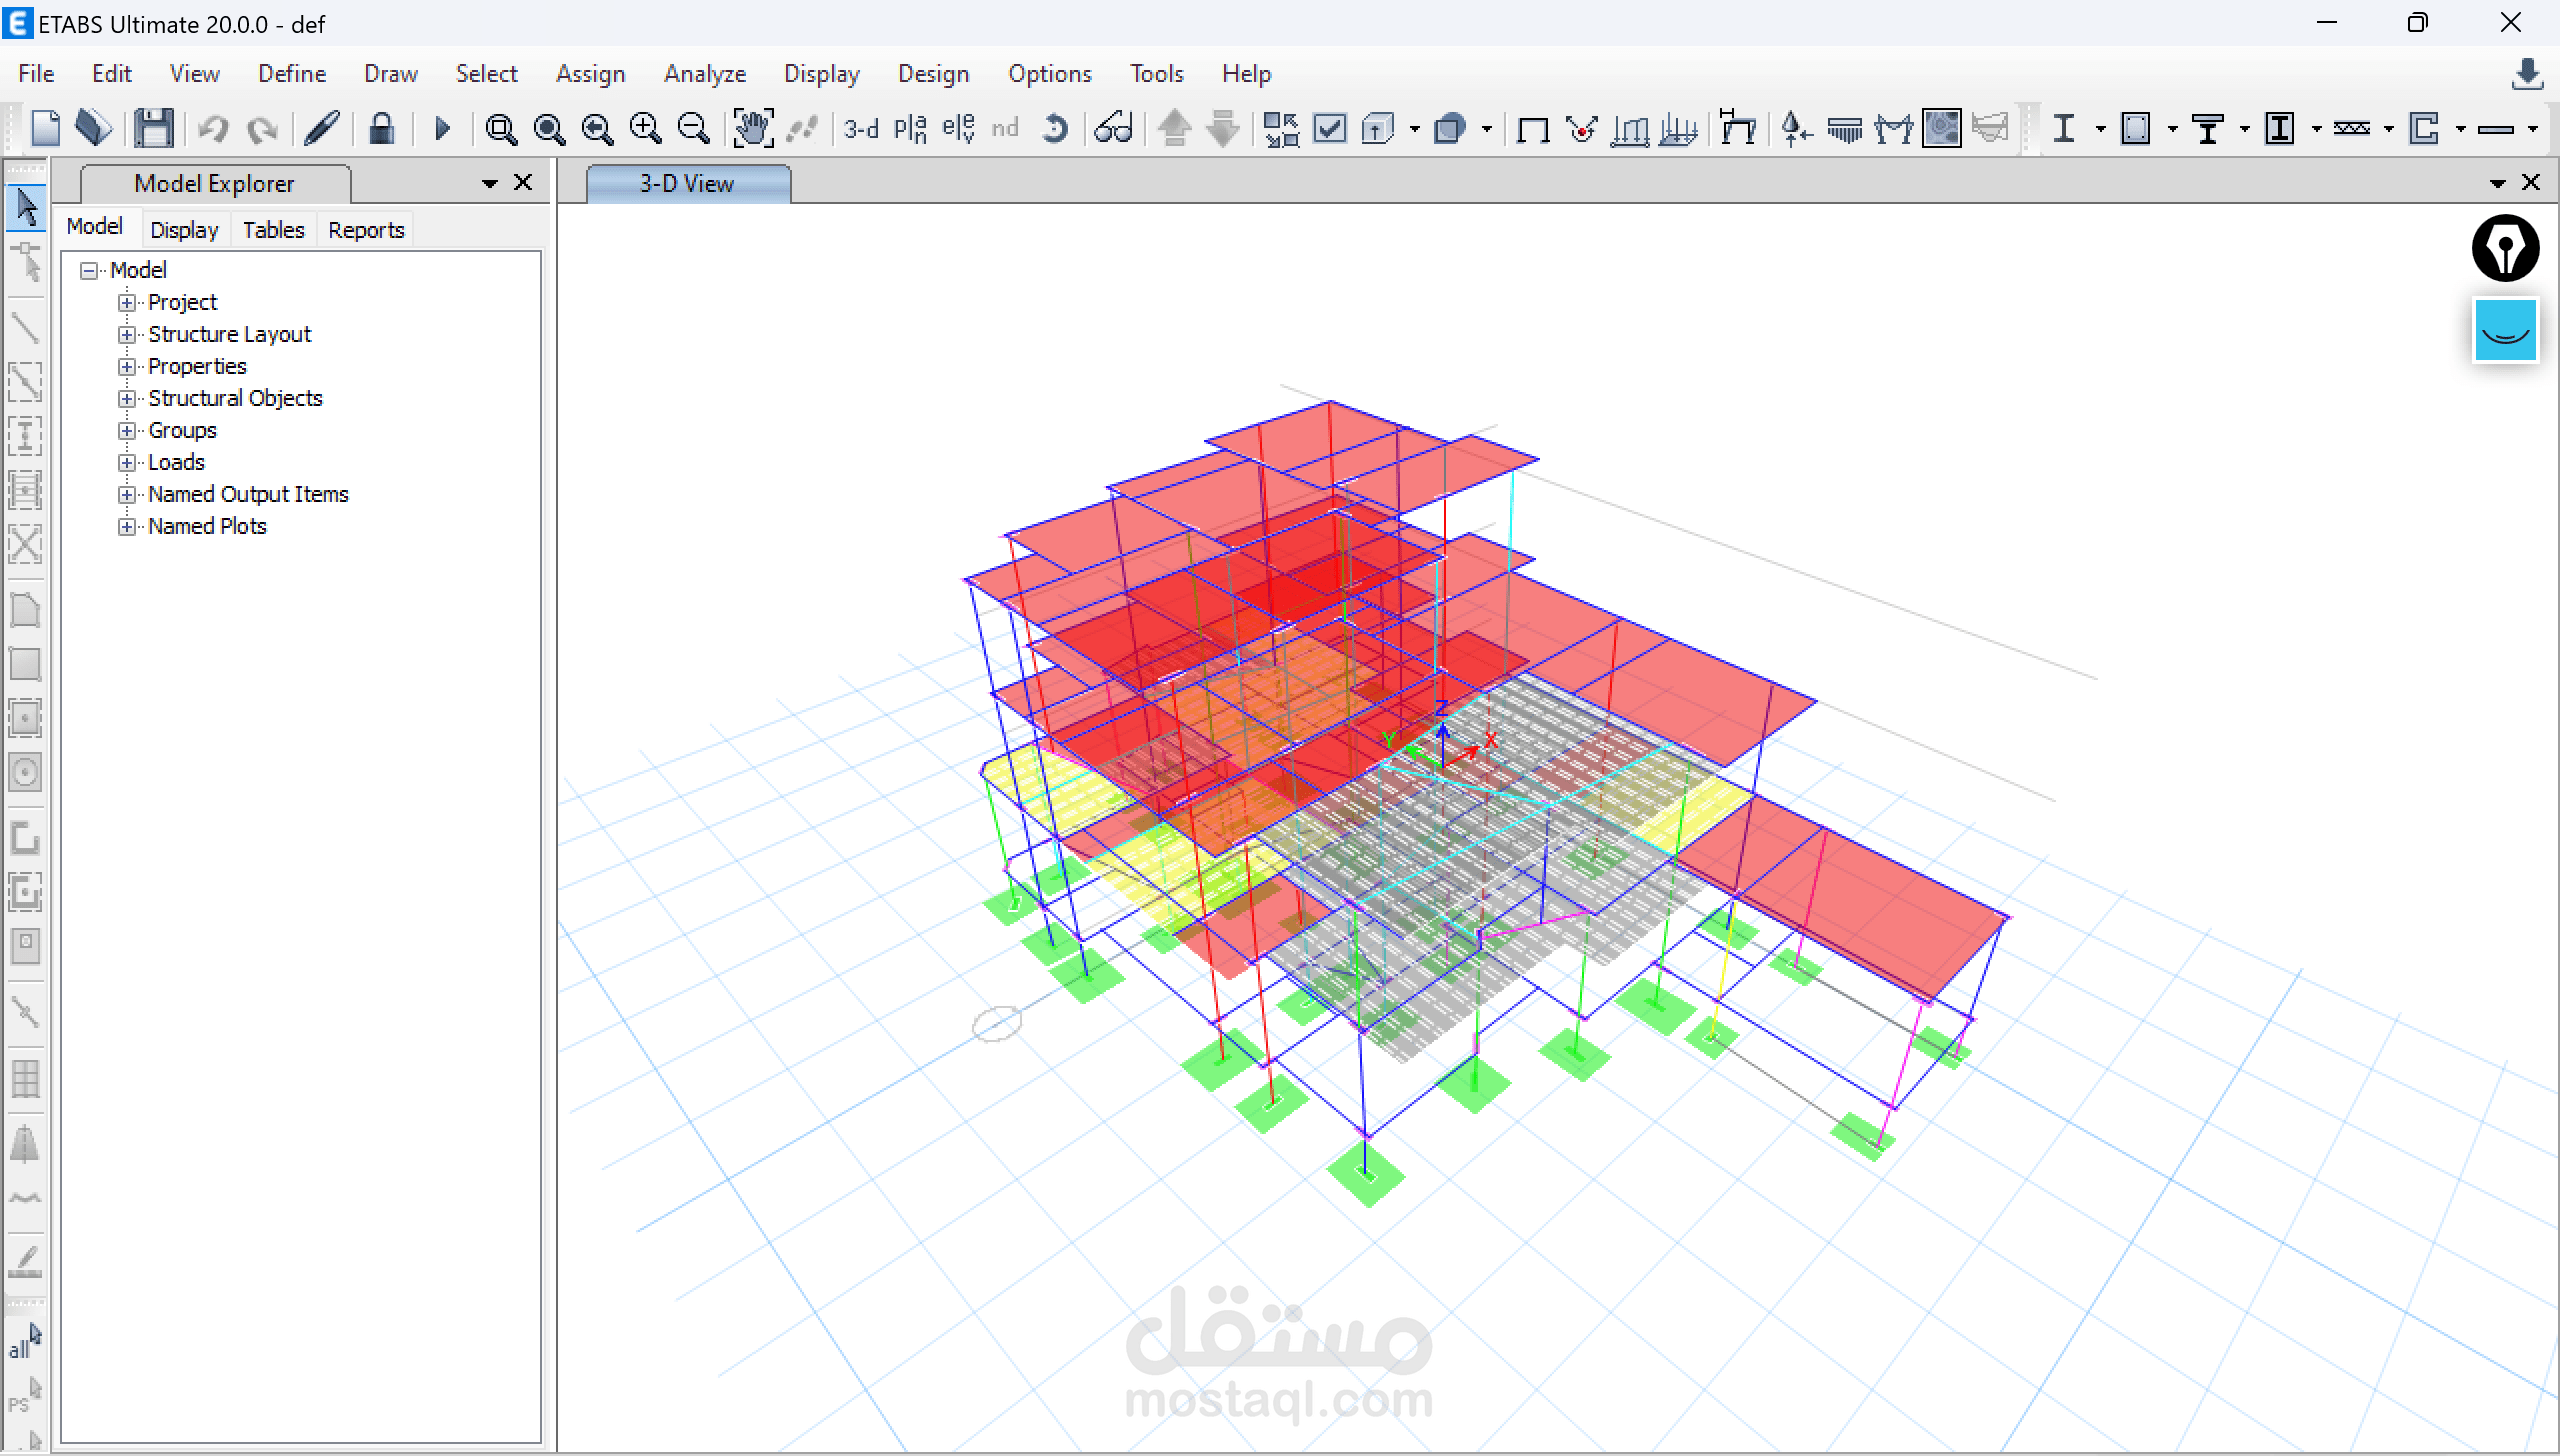
Task: Click the 3-D View tab
Action: pos(687,184)
